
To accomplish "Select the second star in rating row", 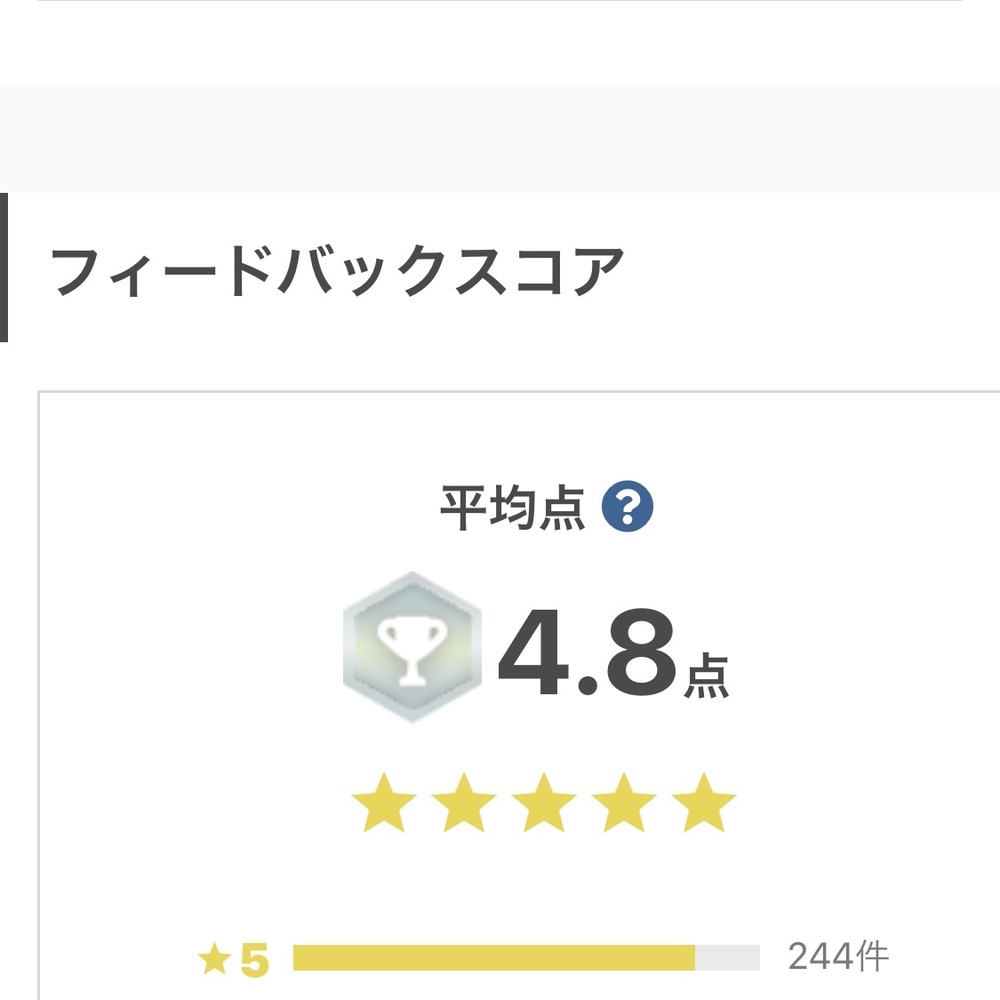I will pyautogui.click(x=464, y=803).
